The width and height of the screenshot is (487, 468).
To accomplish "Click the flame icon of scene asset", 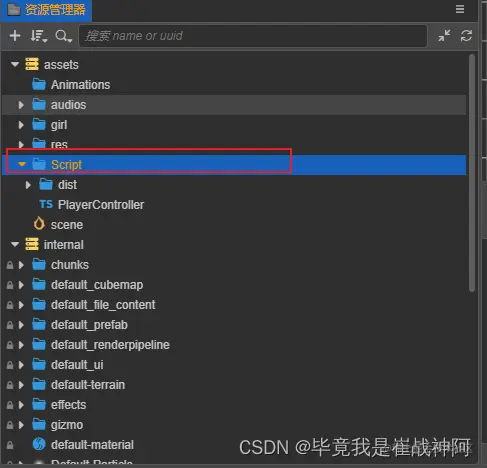I will [x=39, y=224].
